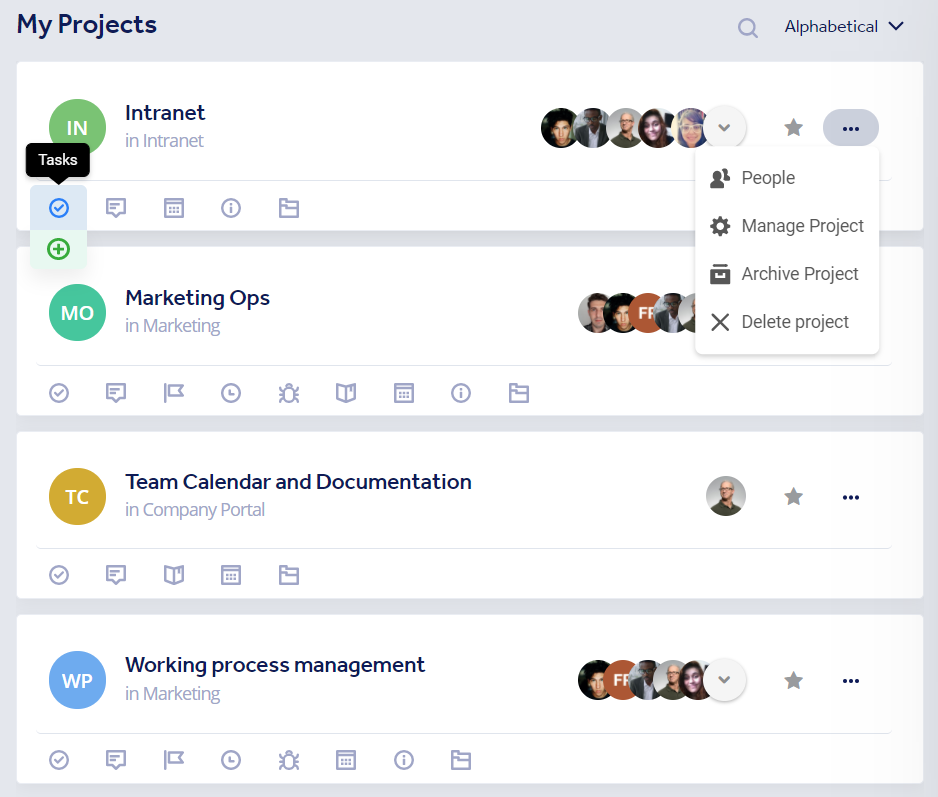Screen dimensions: 938x797
Task: Toggle favorite star for Team Calendar project
Action: (794, 497)
